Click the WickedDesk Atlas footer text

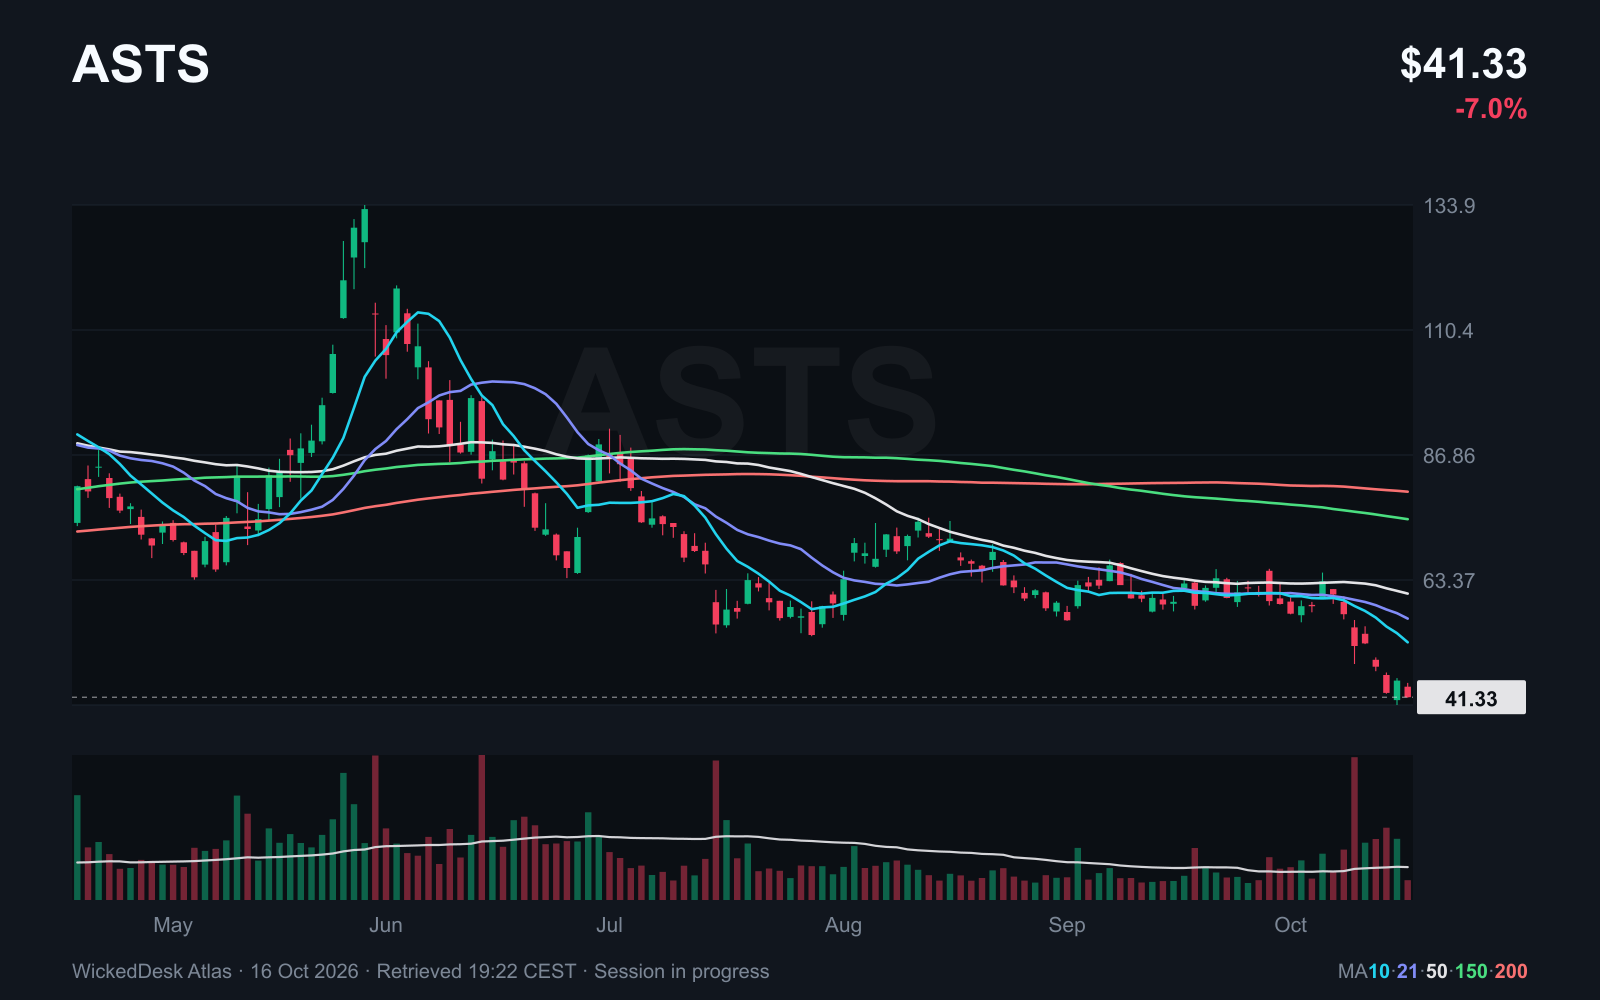pos(152,971)
